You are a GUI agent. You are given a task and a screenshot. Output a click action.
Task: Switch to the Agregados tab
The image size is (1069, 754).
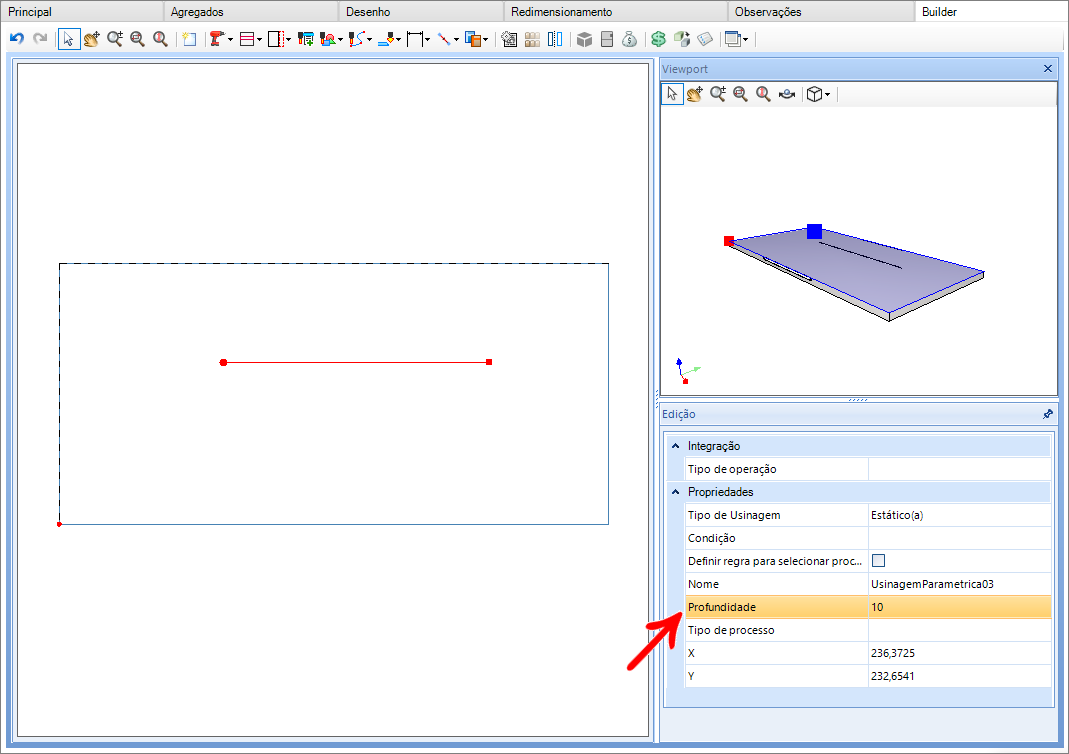[x=196, y=12]
